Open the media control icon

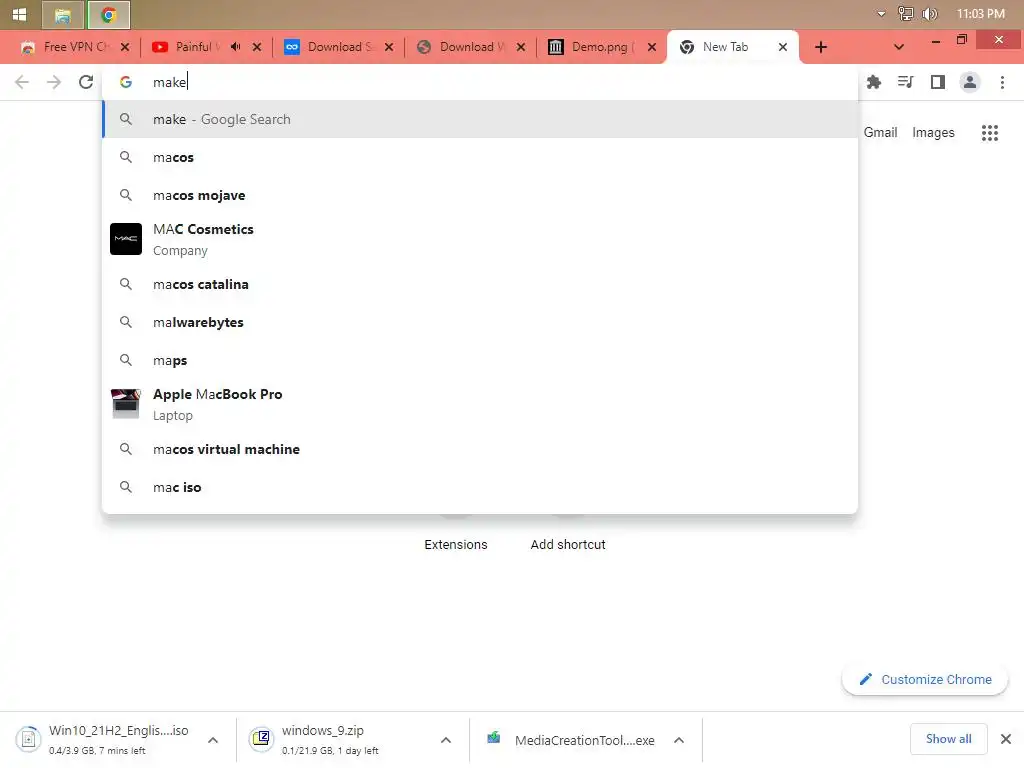(x=906, y=82)
